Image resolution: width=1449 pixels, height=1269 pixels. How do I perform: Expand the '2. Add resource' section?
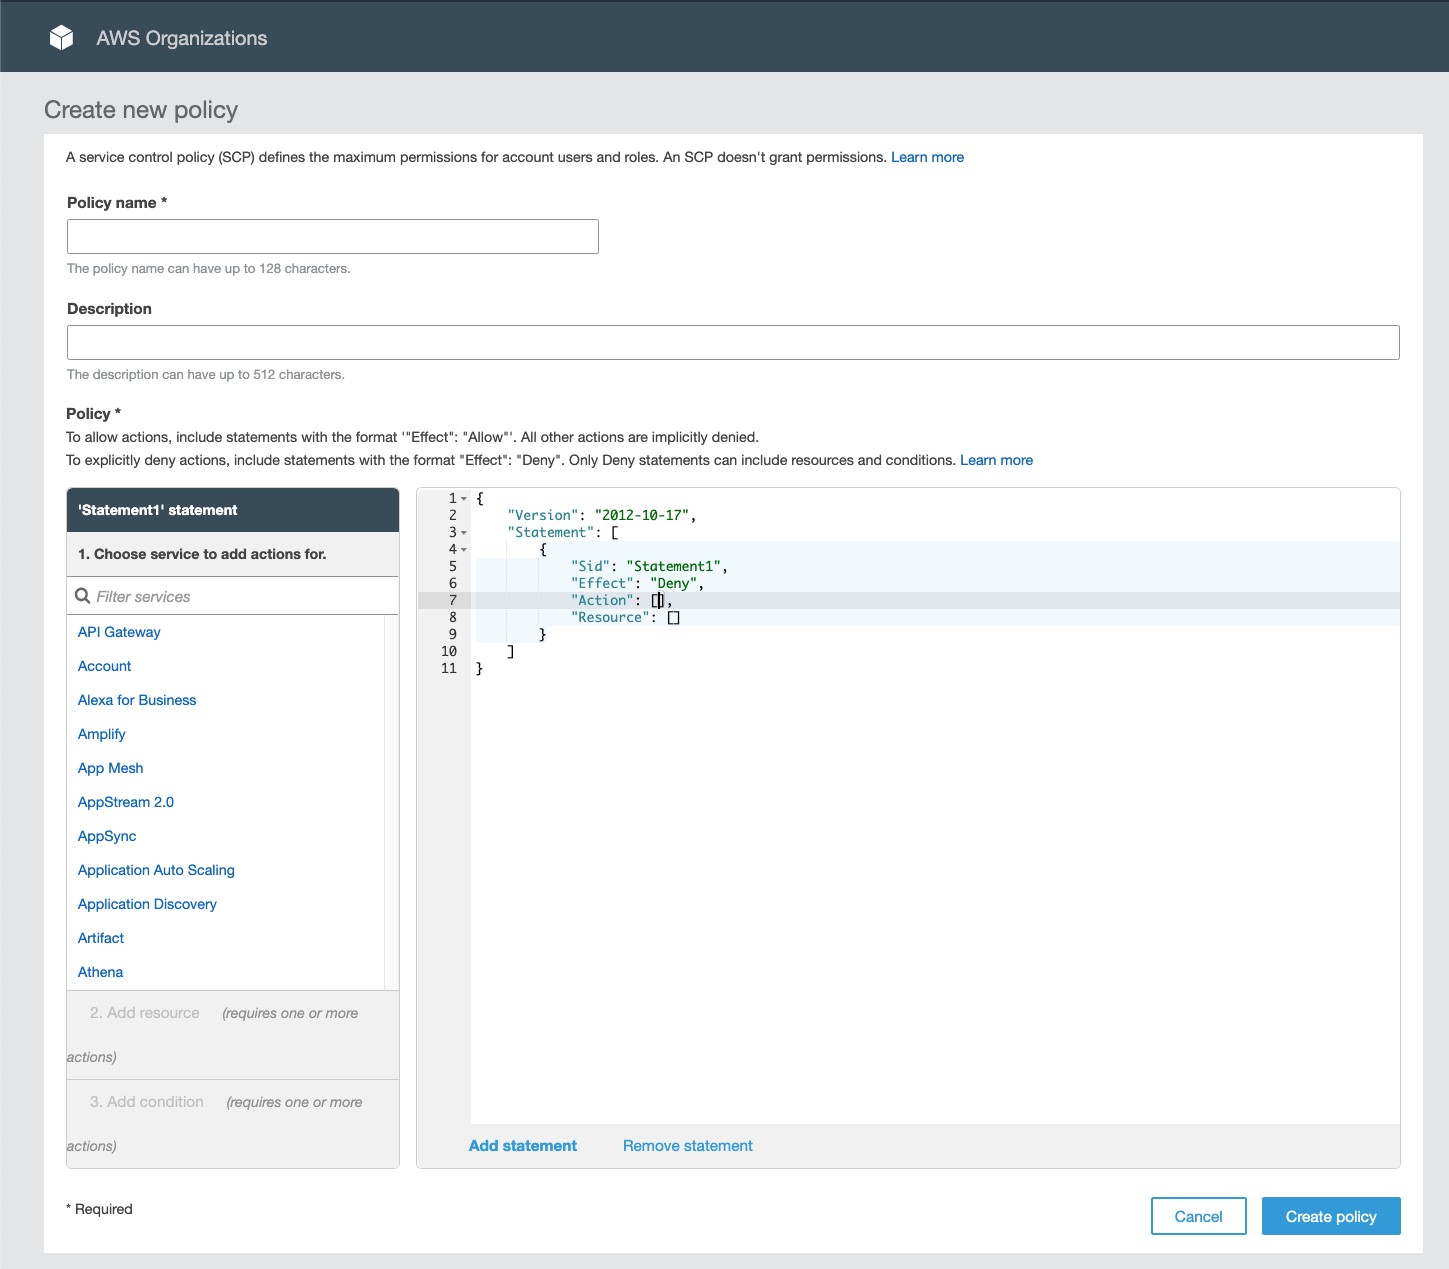pos(144,1013)
